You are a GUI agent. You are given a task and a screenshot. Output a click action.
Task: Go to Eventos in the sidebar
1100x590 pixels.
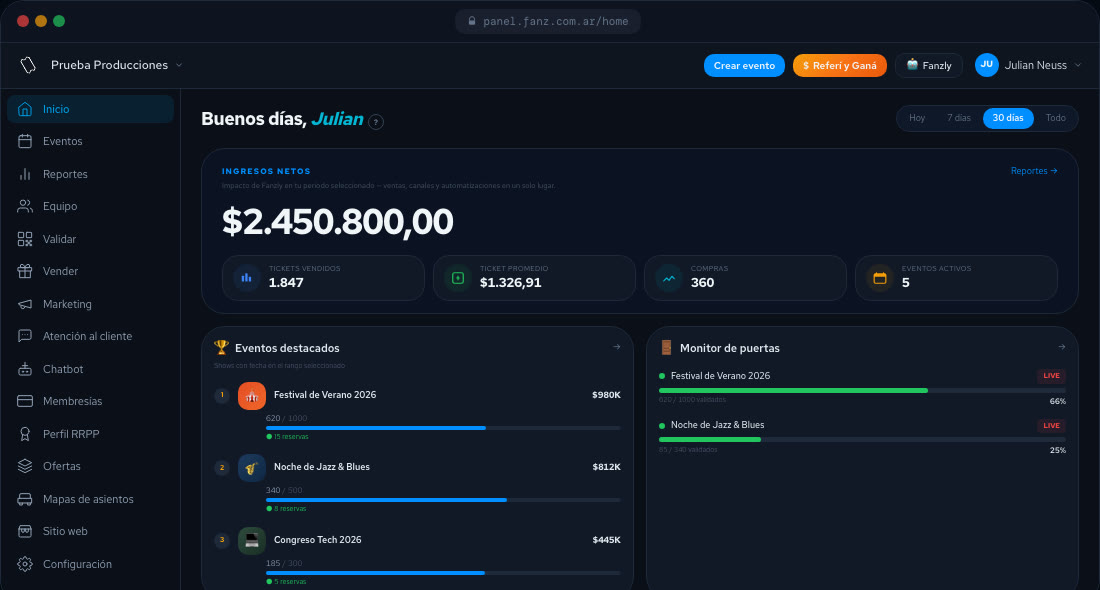pos(62,141)
